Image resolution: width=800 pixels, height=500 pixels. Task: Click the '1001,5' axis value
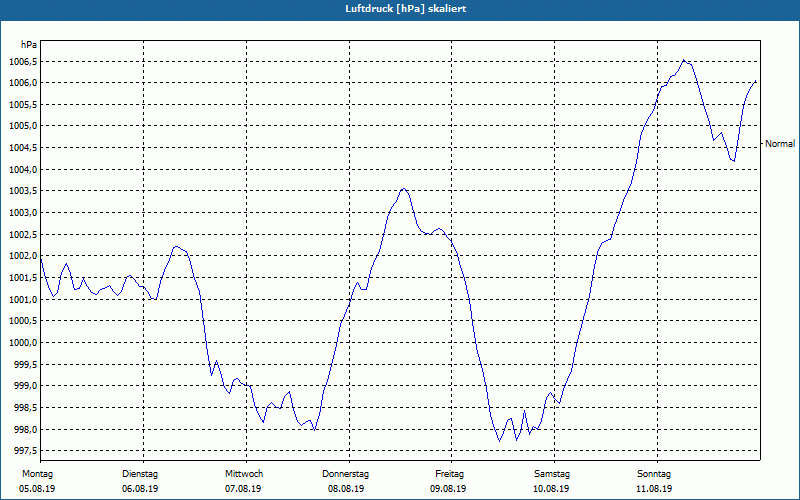23,278
